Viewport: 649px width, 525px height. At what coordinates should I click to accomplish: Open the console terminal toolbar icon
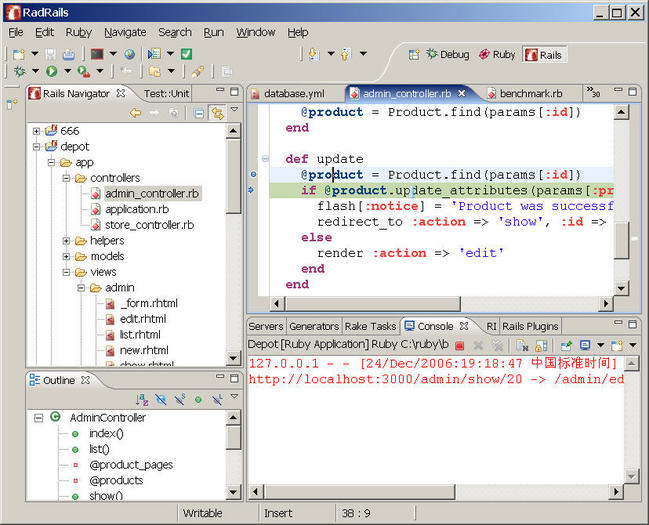pyautogui.click(x=97, y=54)
